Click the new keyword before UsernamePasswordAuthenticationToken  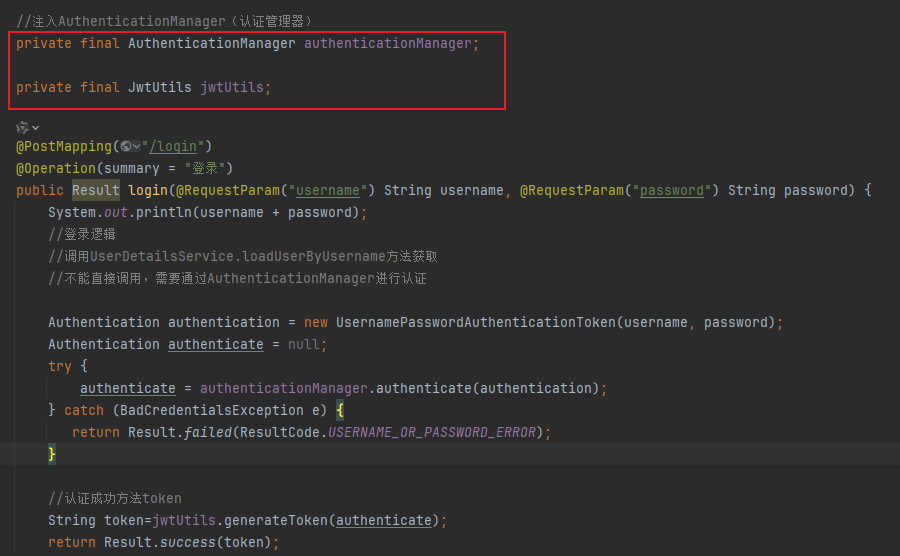pos(316,322)
